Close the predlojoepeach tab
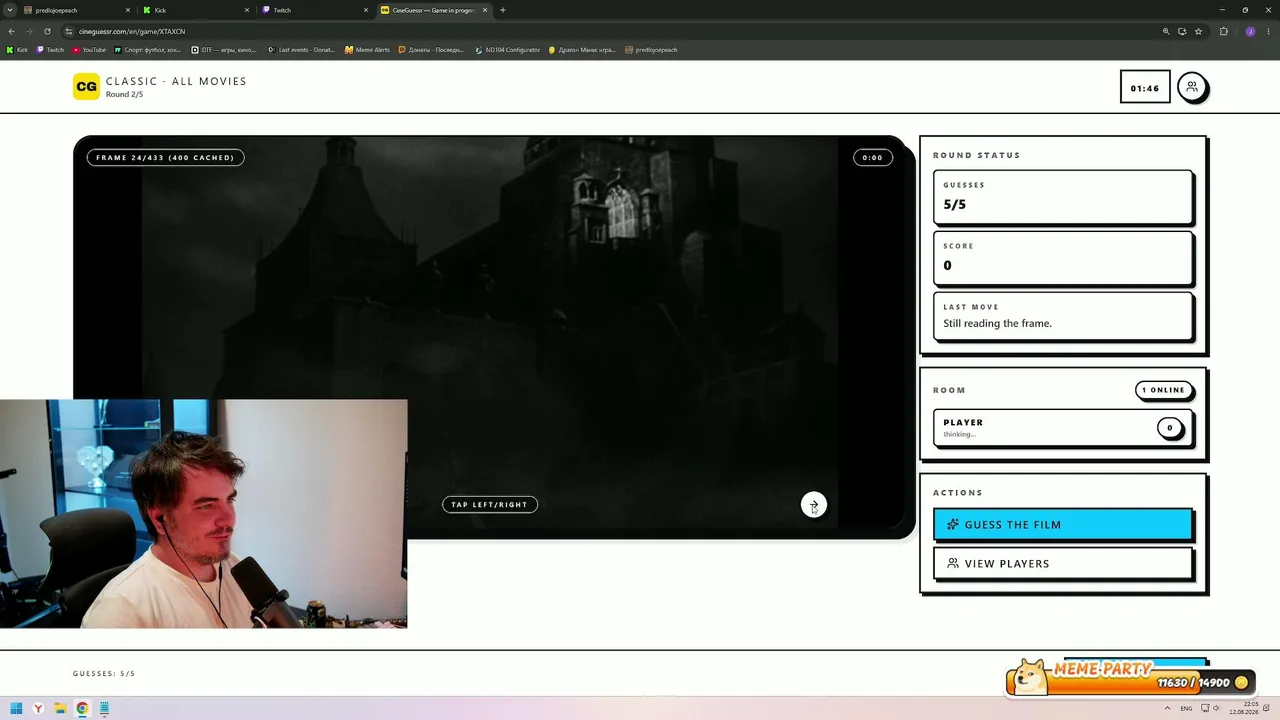This screenshot has height=720, width=1280. 128,10
